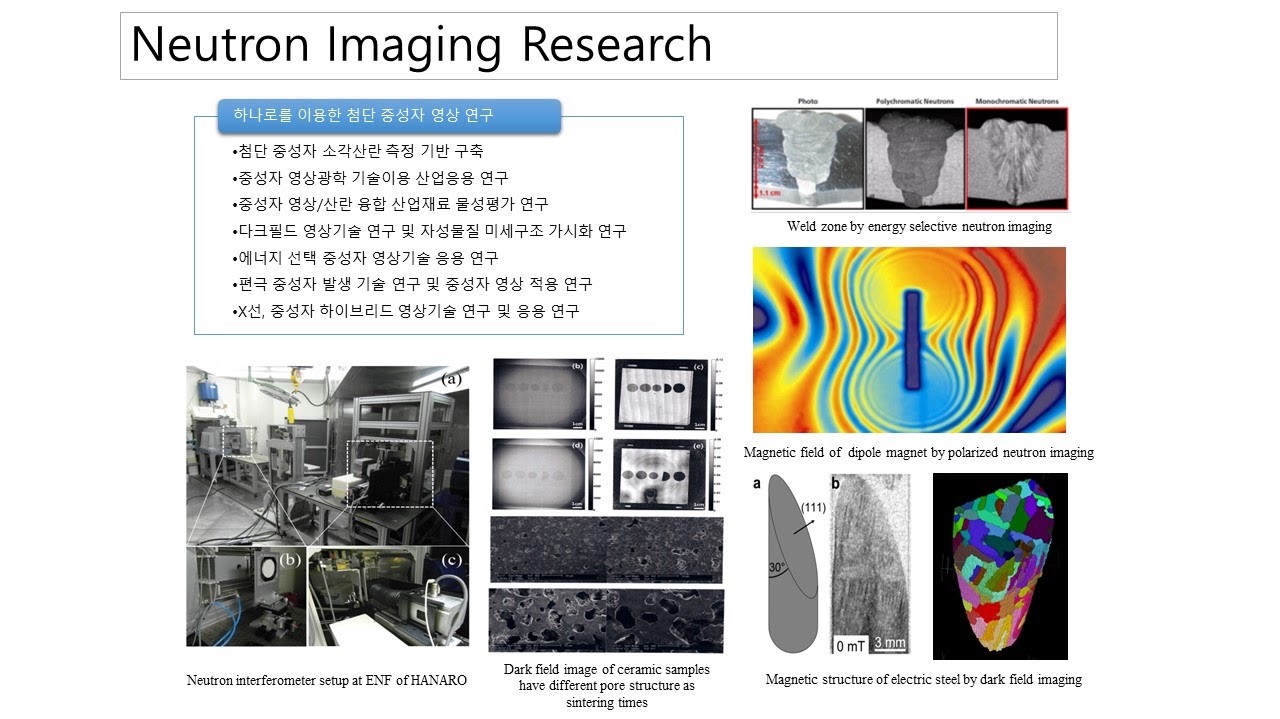This screenshot has height=719, width=1280.
Task: Select the lower SEM micrograph with large pores
Action: [606, 620]
